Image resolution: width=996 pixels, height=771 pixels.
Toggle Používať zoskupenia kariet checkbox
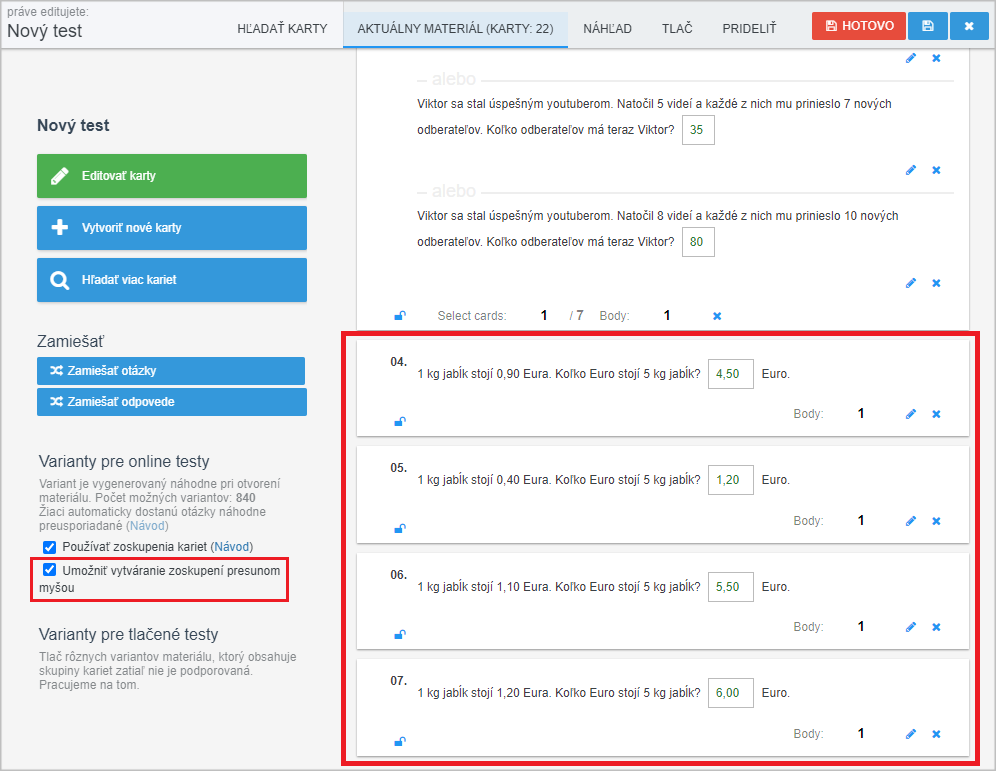pos(49,547)
